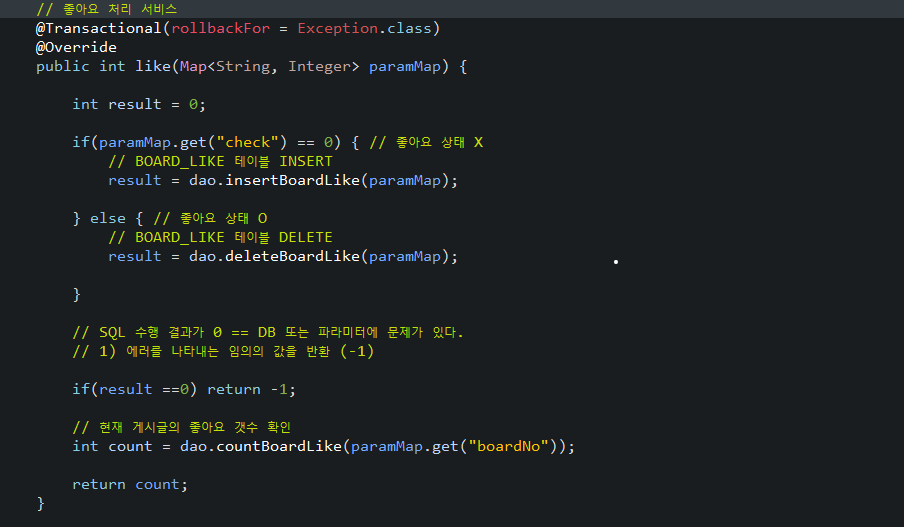The image size is (904, 527).
Task: Click the 'int result = 0;' declaration
Action: click(x=139, y=104)
